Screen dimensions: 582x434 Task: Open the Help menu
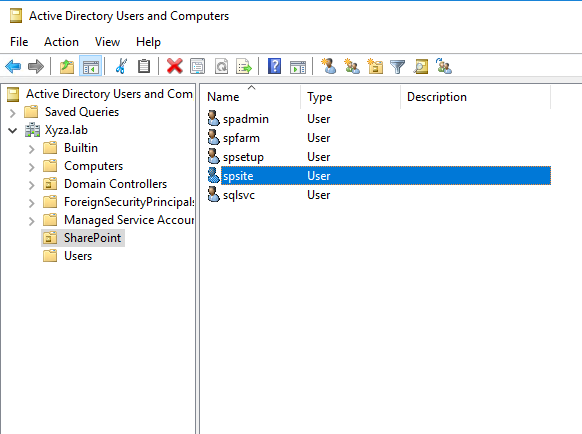tap(148, 42)
